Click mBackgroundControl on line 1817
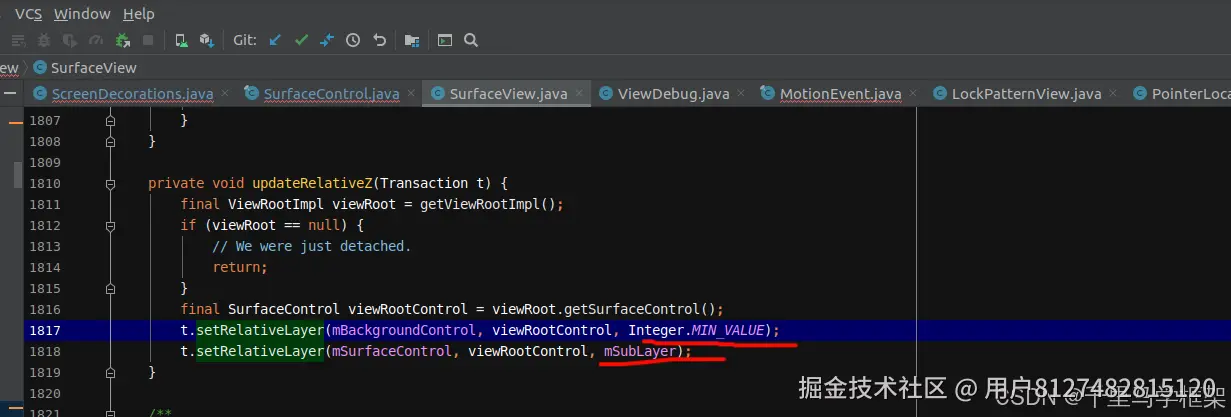The image size is (1231, 417). pos(403,330)
